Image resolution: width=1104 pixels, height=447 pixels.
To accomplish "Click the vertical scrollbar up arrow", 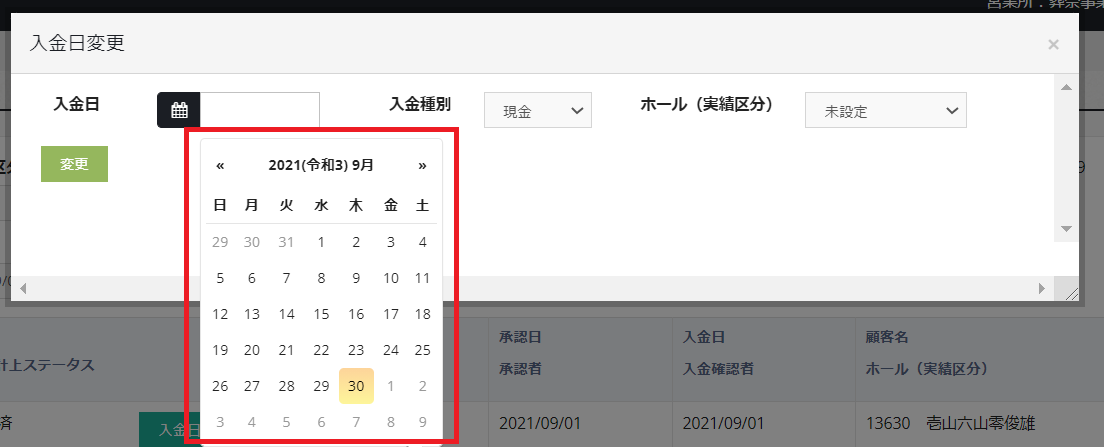I will coord(1066,89).
